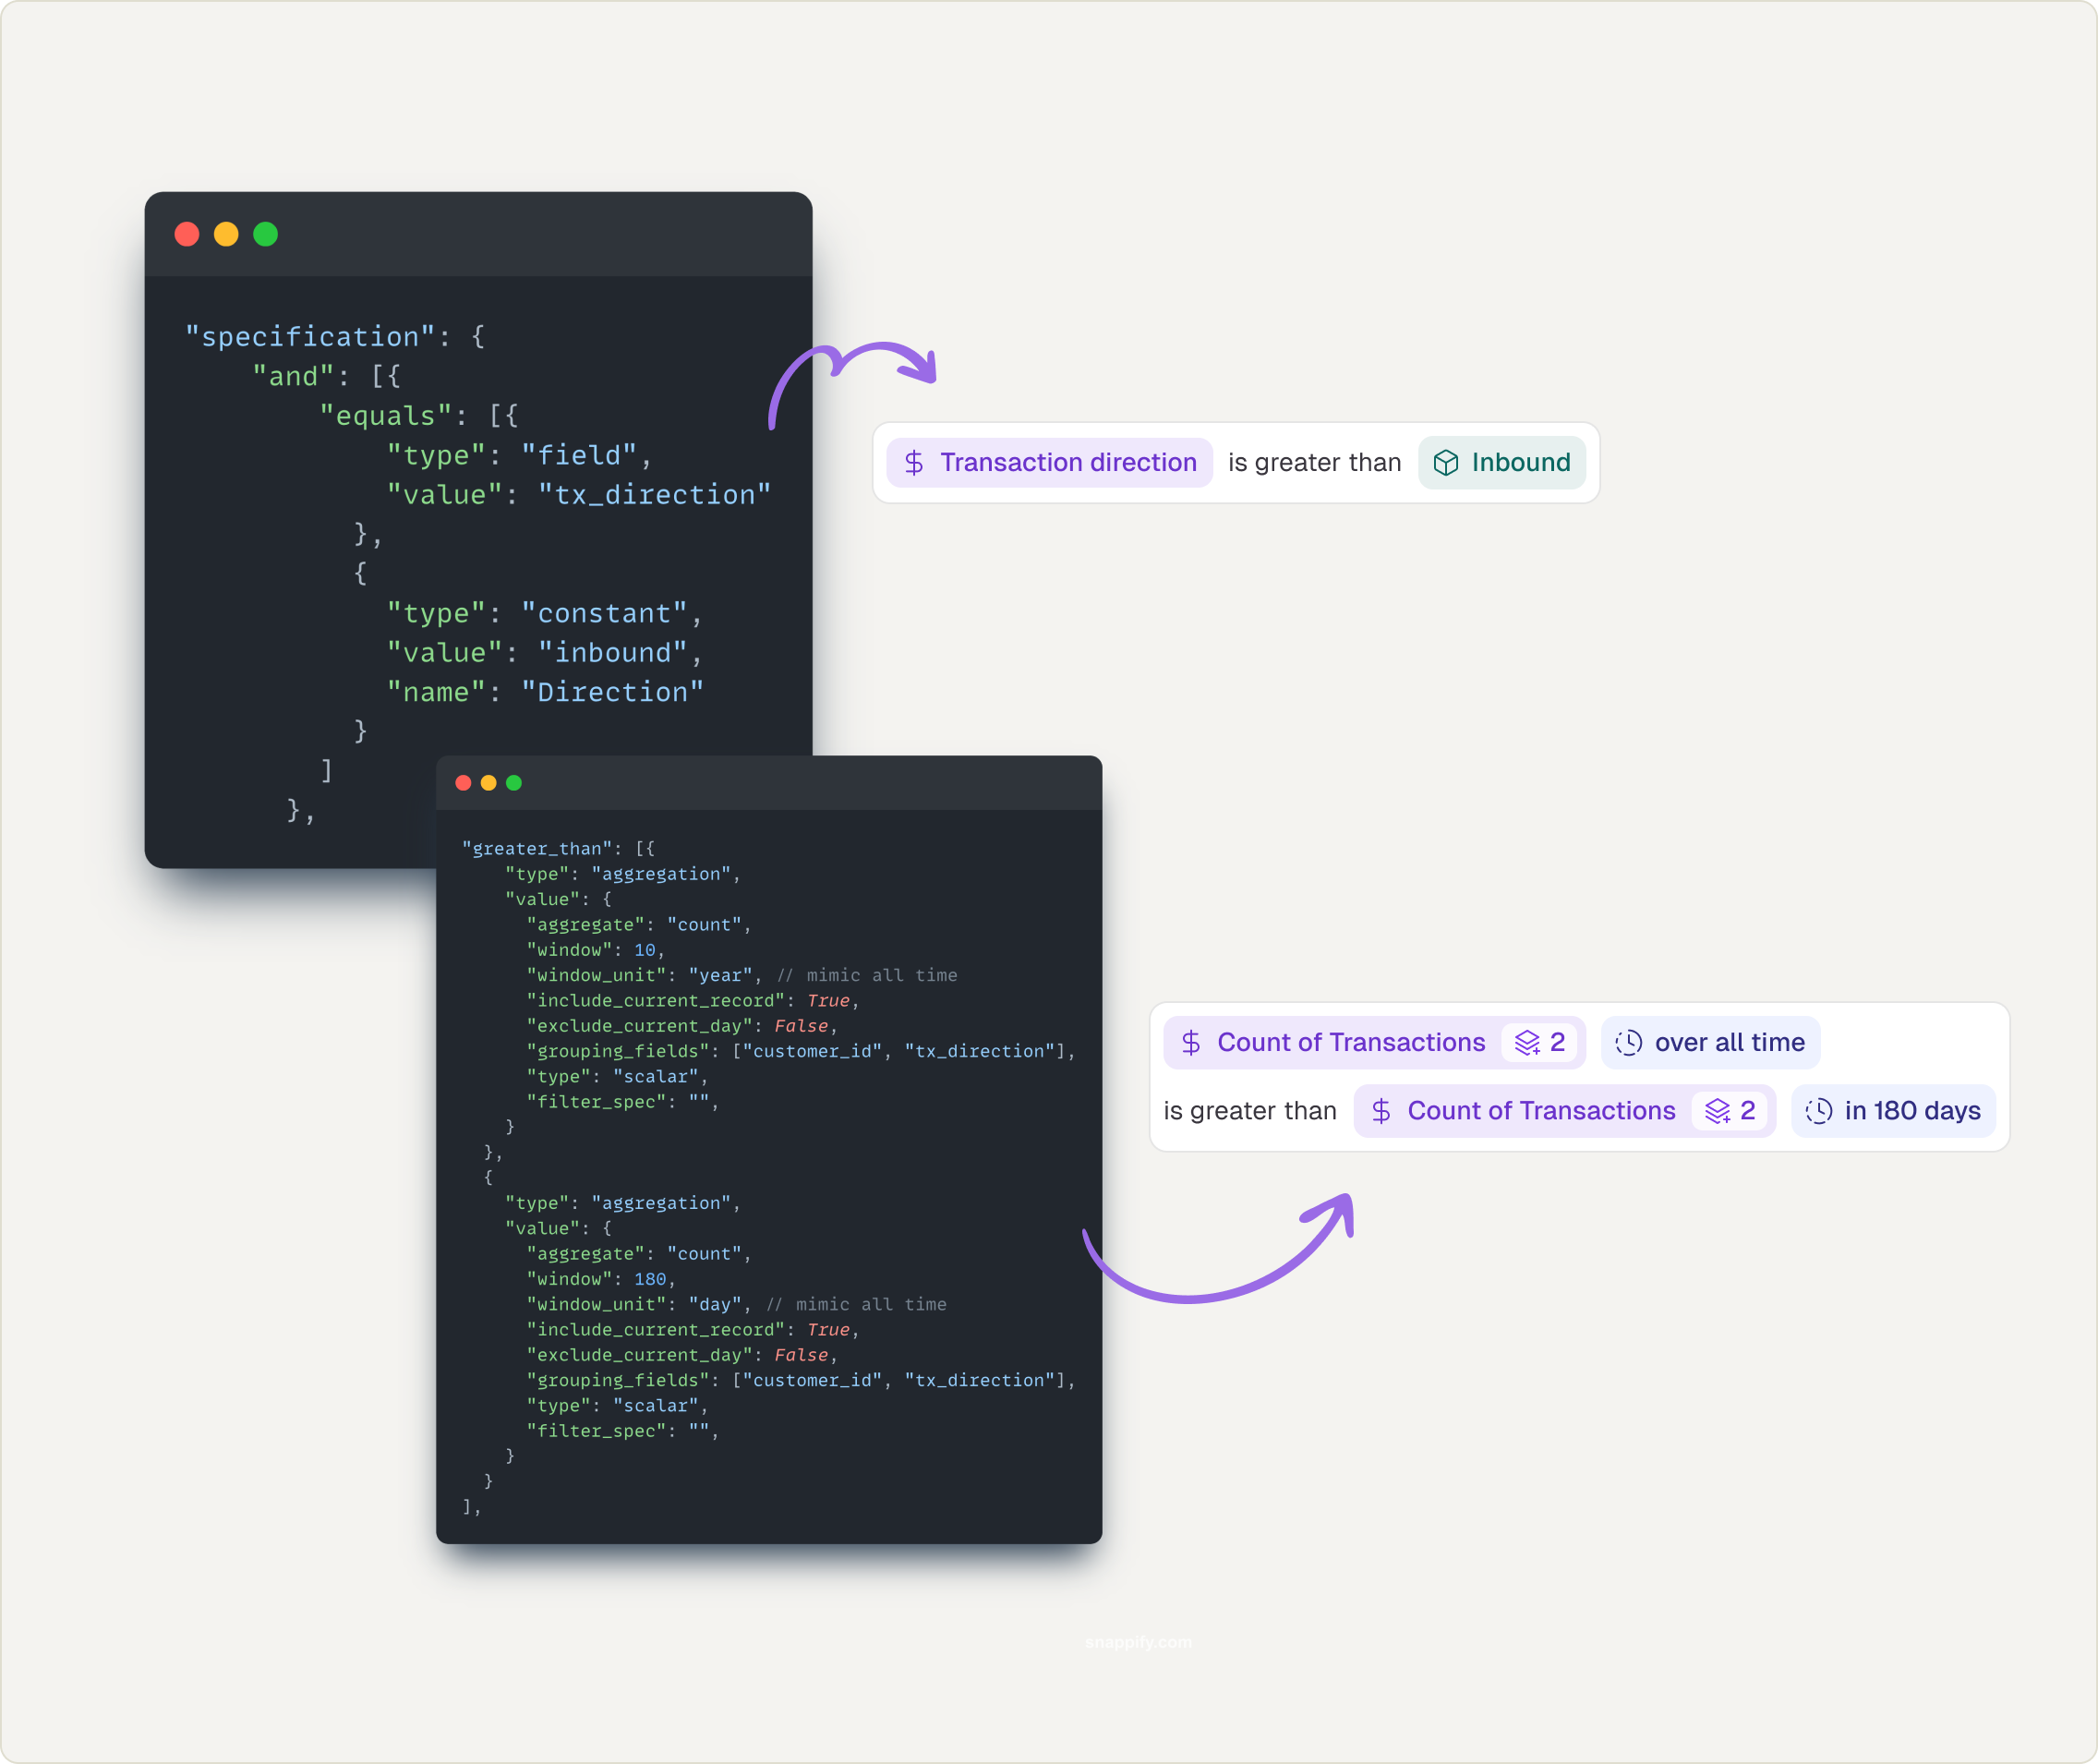The image size is (2098, 1764).
Task: Click the yellow dot of the greater_than code window
Action: [488, 783]
